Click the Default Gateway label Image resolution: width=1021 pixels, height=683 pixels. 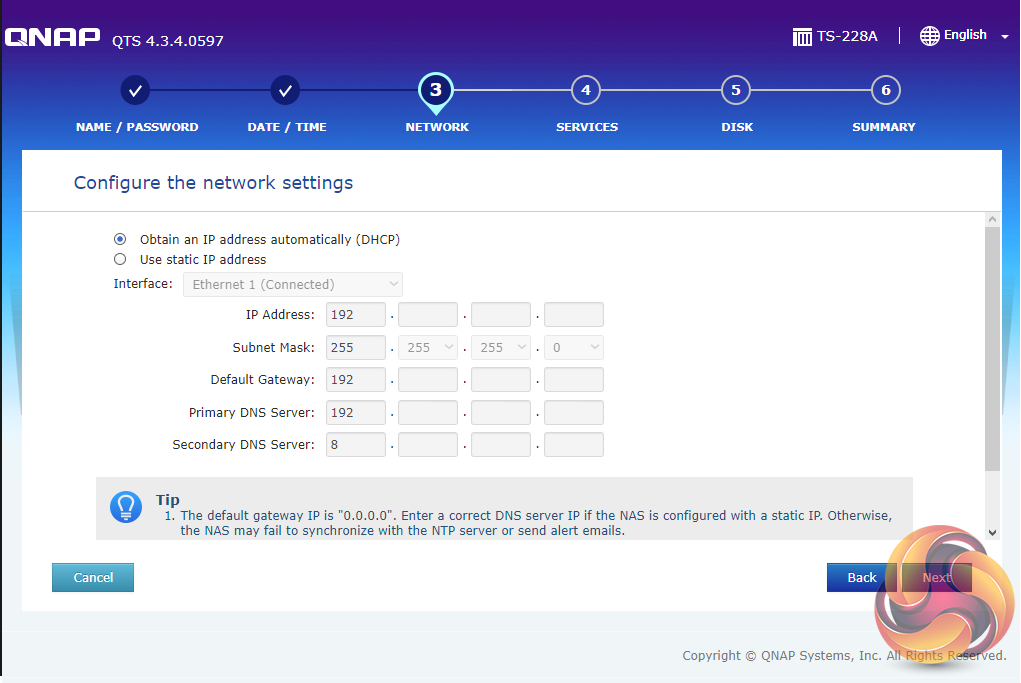tap(262, 380)
